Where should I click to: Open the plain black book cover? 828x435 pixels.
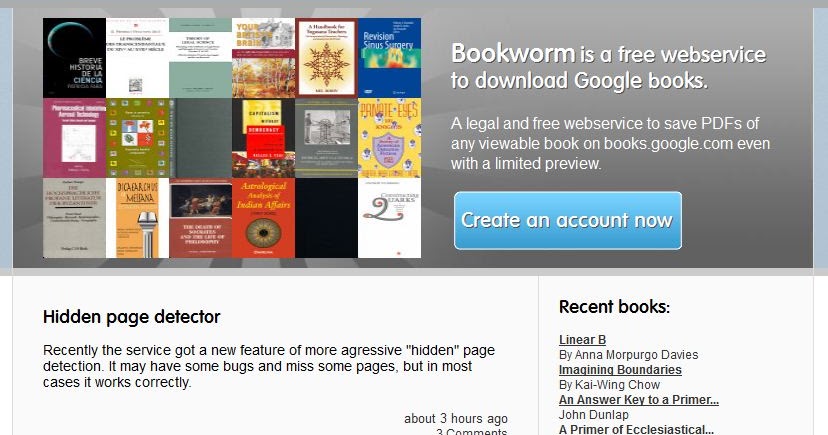coord(326,218)
